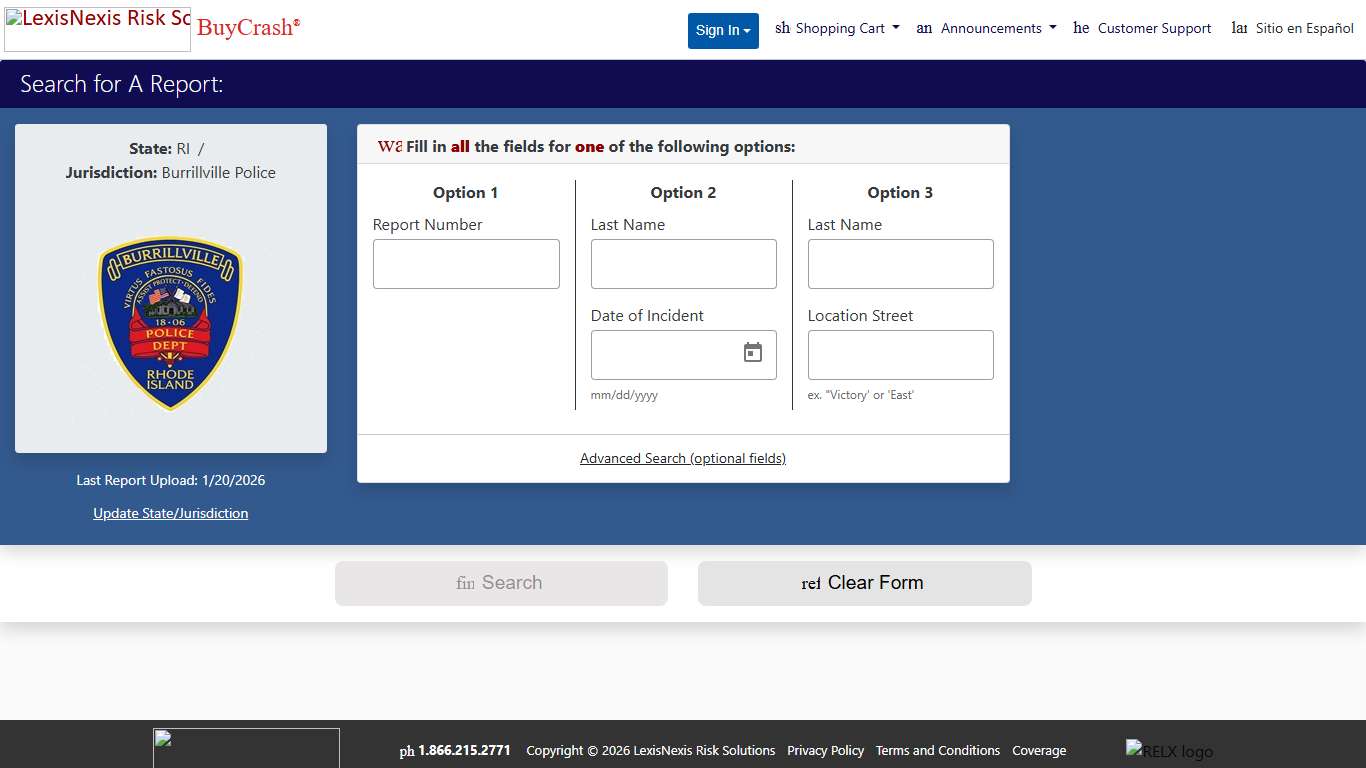Open the Terms and Conditions footer link
The width and height of the screenshot is (1366, 768).
pos(938,751)
